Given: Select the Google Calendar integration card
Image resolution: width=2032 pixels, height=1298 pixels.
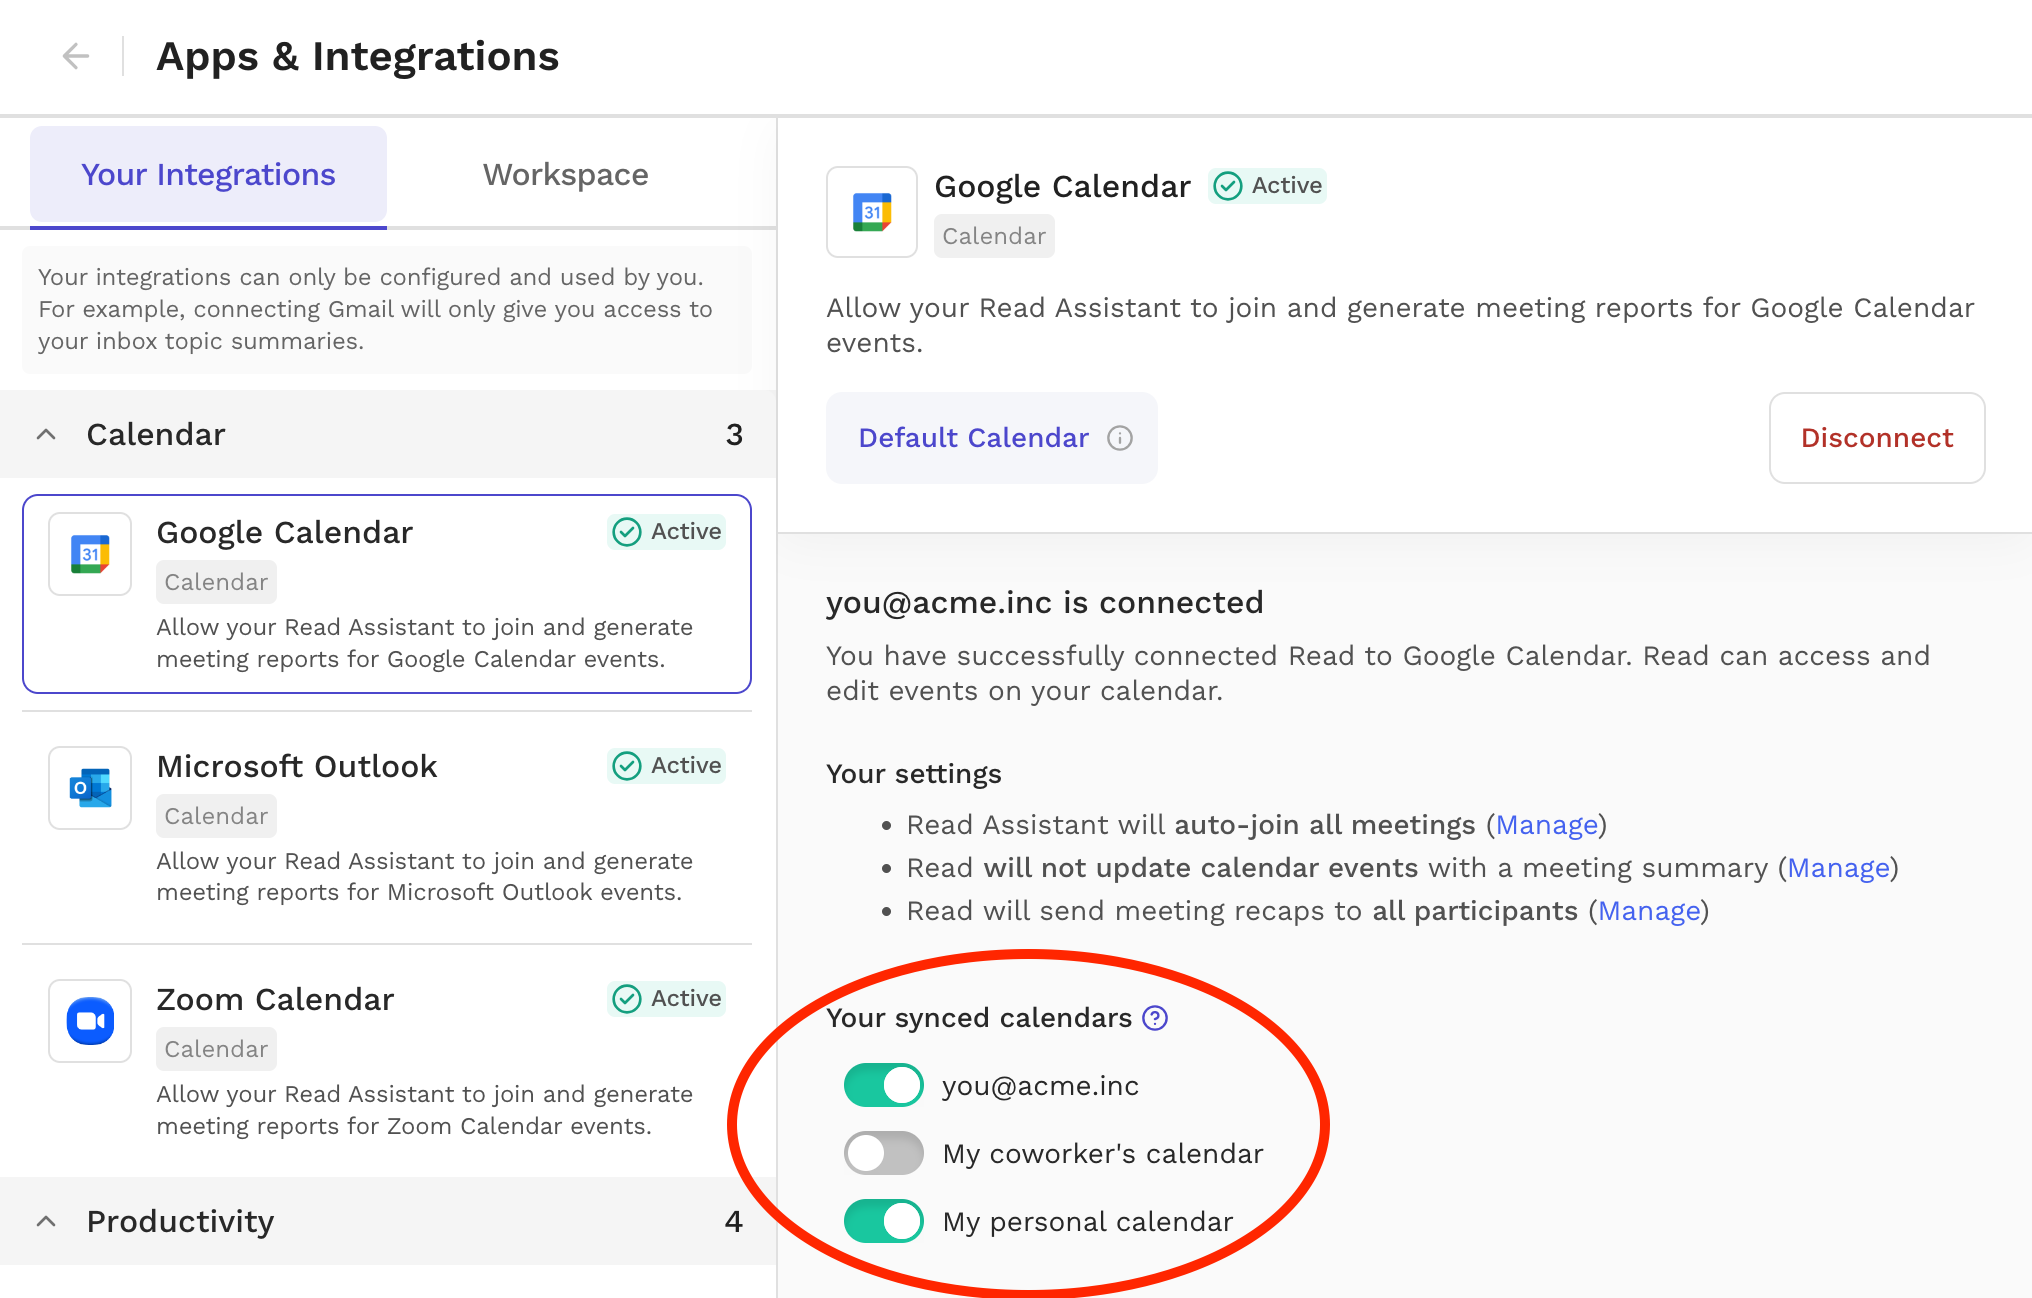Looking at the screenshot, I should (x=387, y=594).
